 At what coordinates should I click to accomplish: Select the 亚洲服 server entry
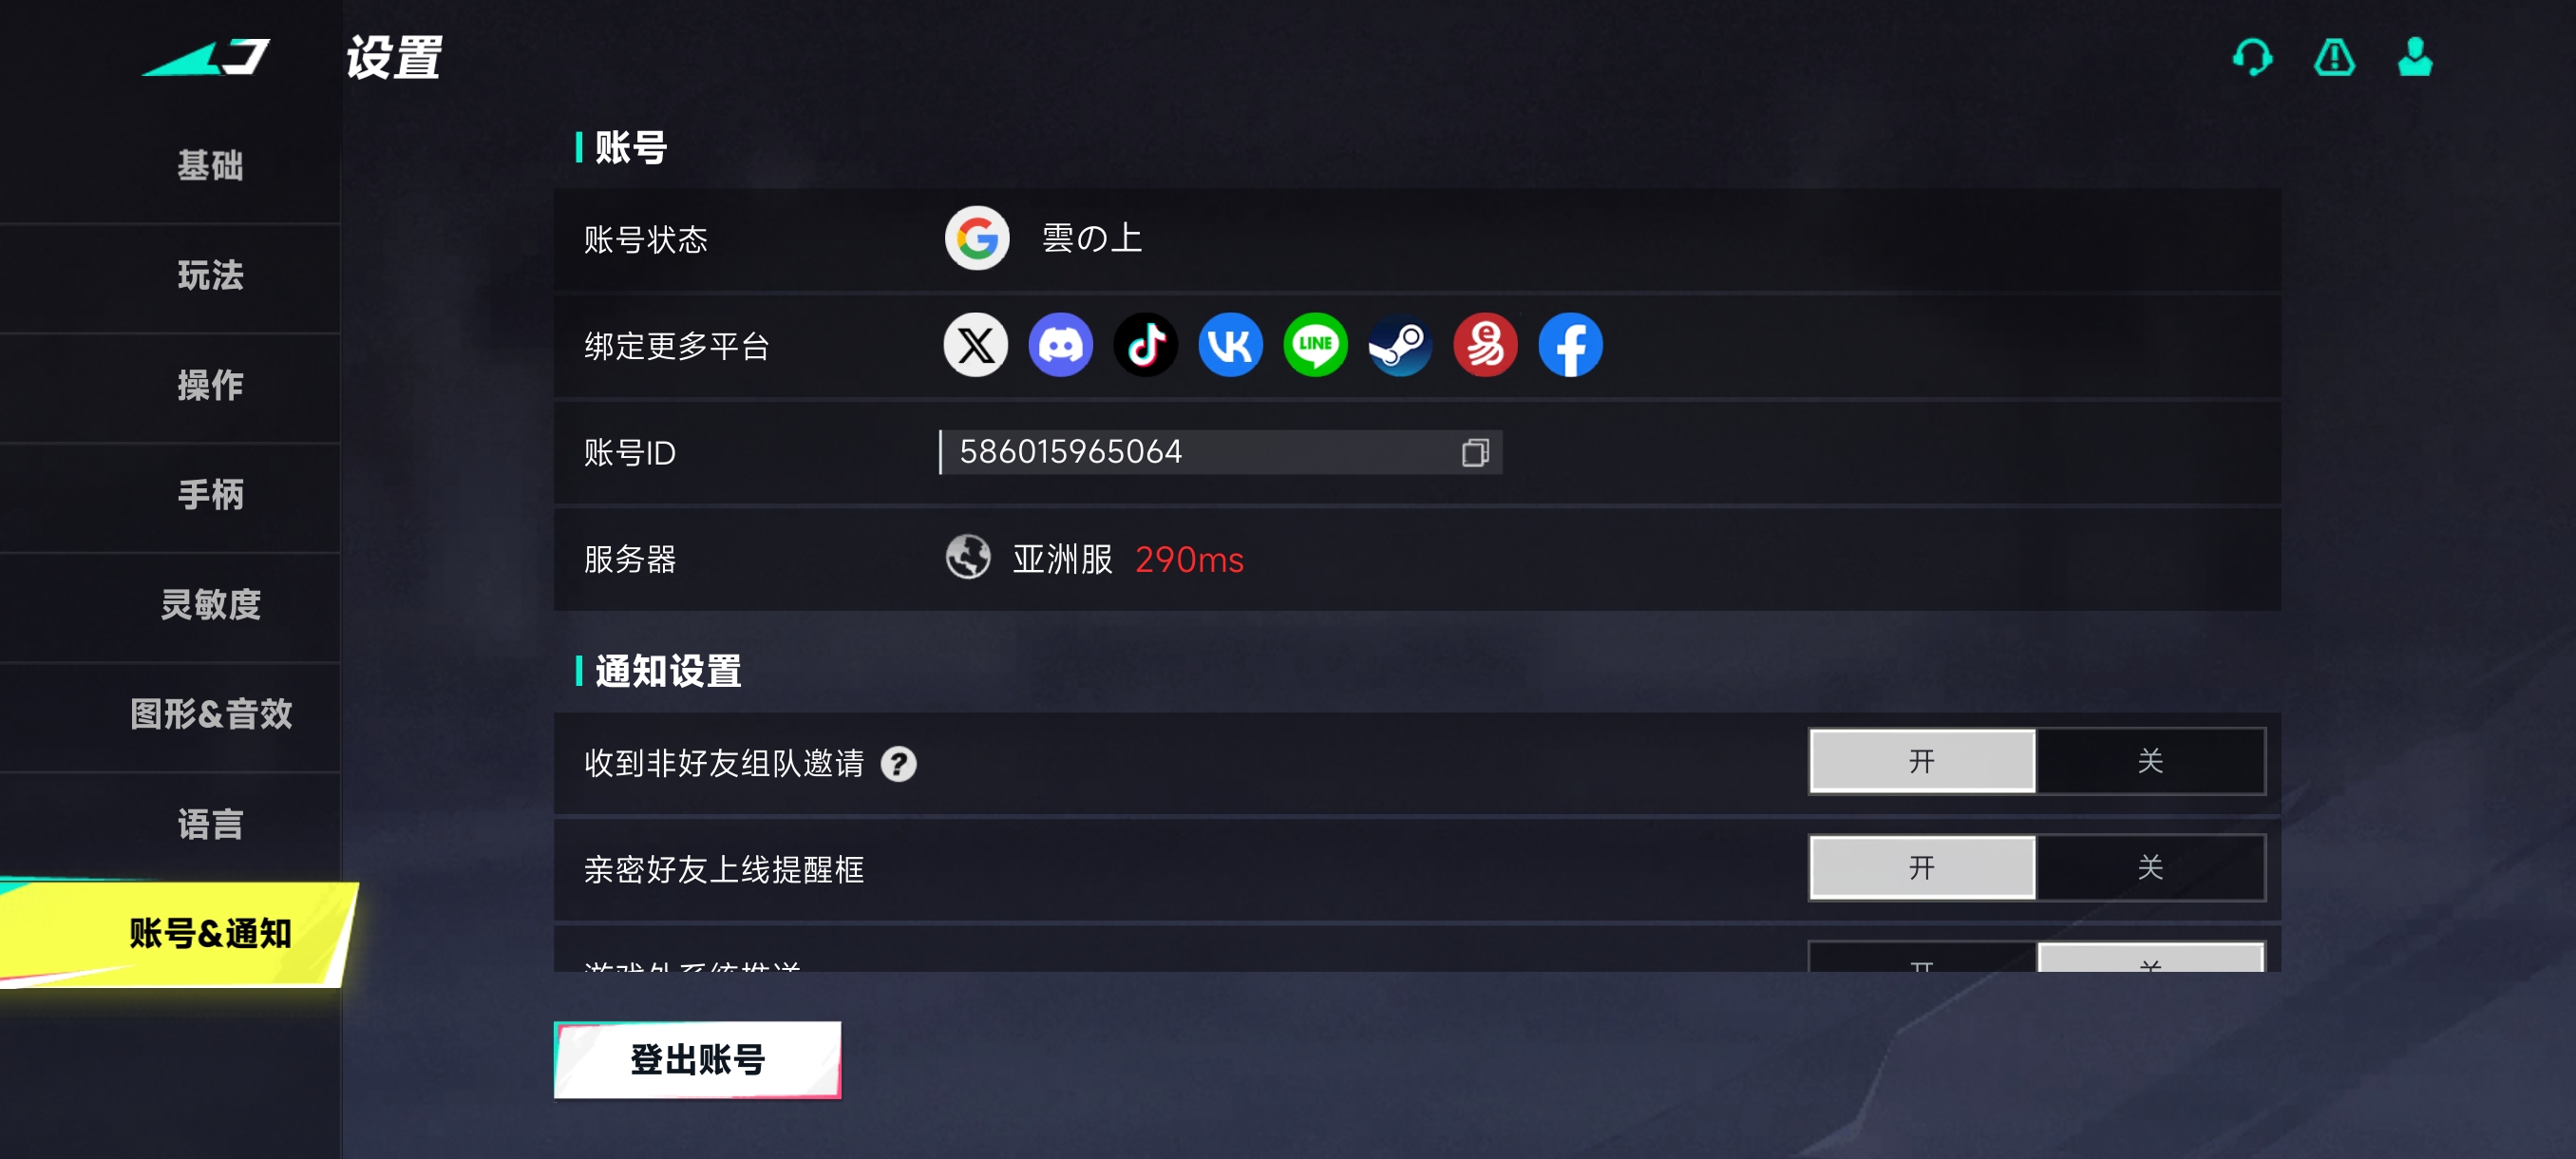coord(1062,559)
